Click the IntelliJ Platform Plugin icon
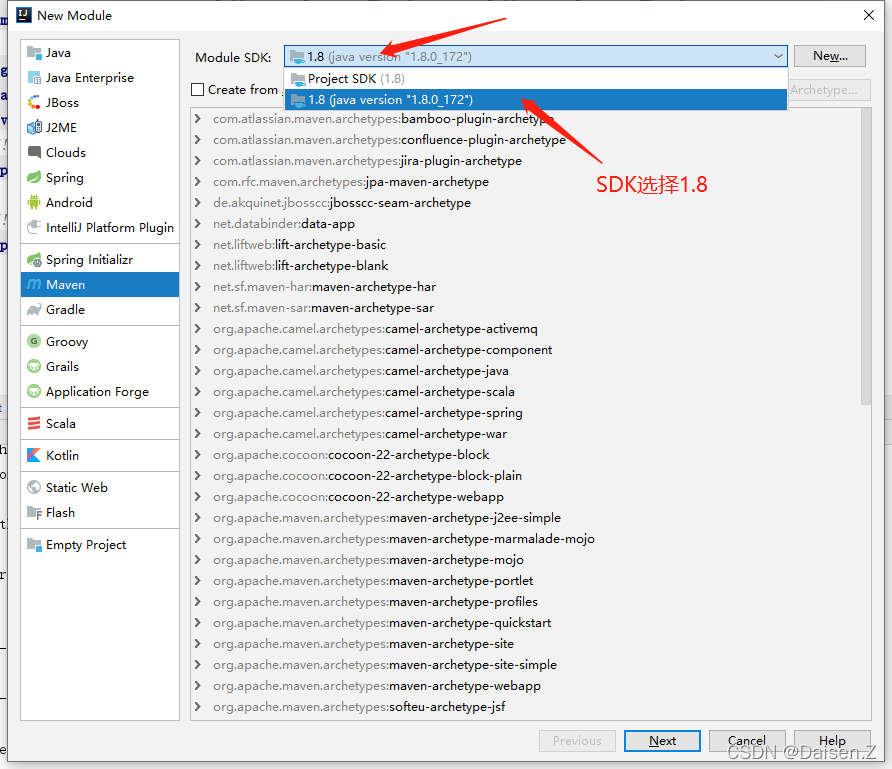This screenshot has width=892, height=769. coord(34,228)
